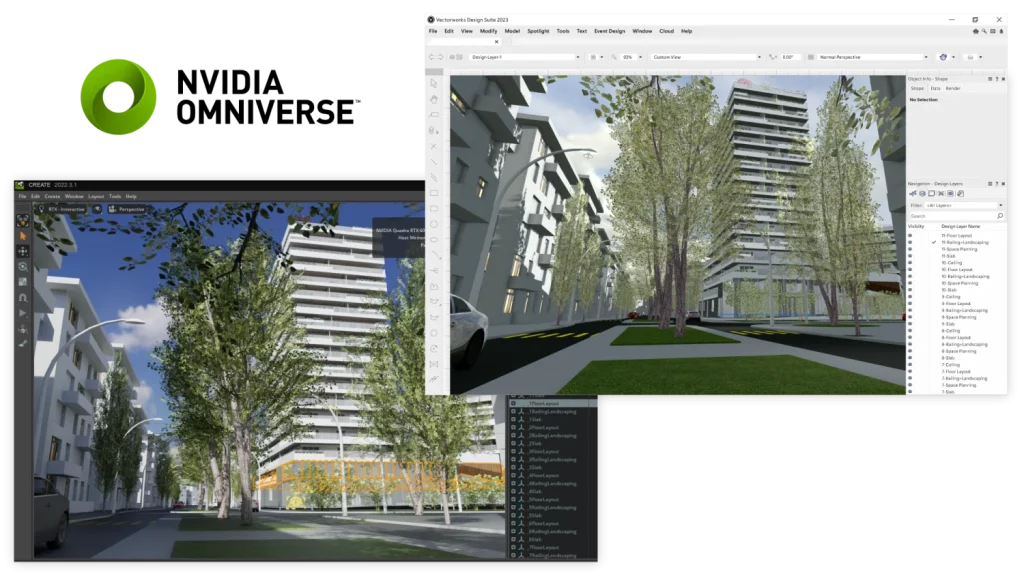This screenshot has height=576, width=1024.
Task: Click the play button in Create toolbar
Action: [23, 313]
